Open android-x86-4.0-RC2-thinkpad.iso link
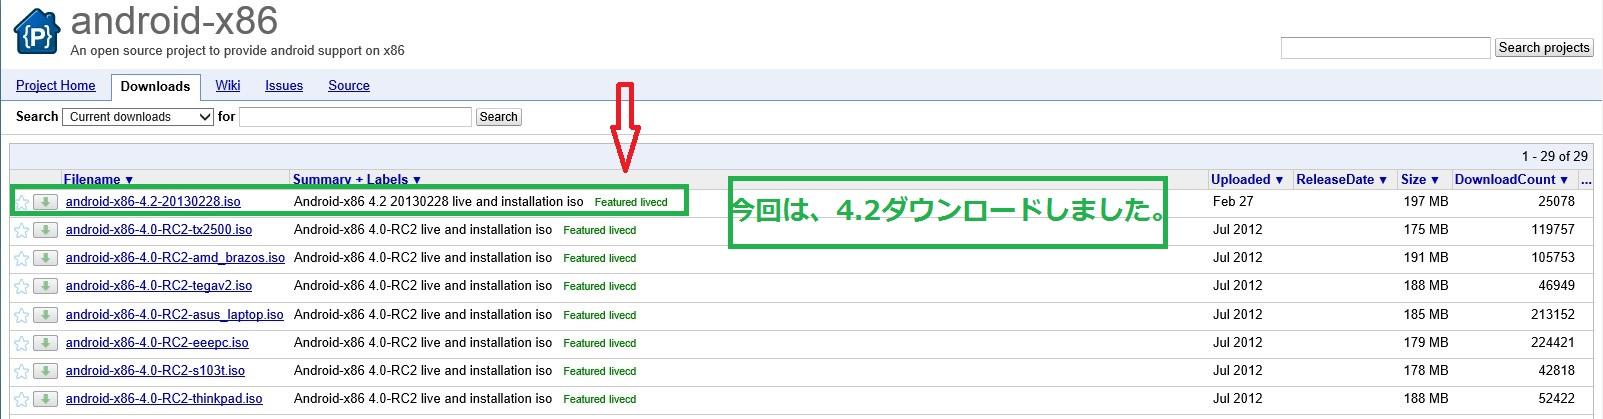 pos(164,399)
